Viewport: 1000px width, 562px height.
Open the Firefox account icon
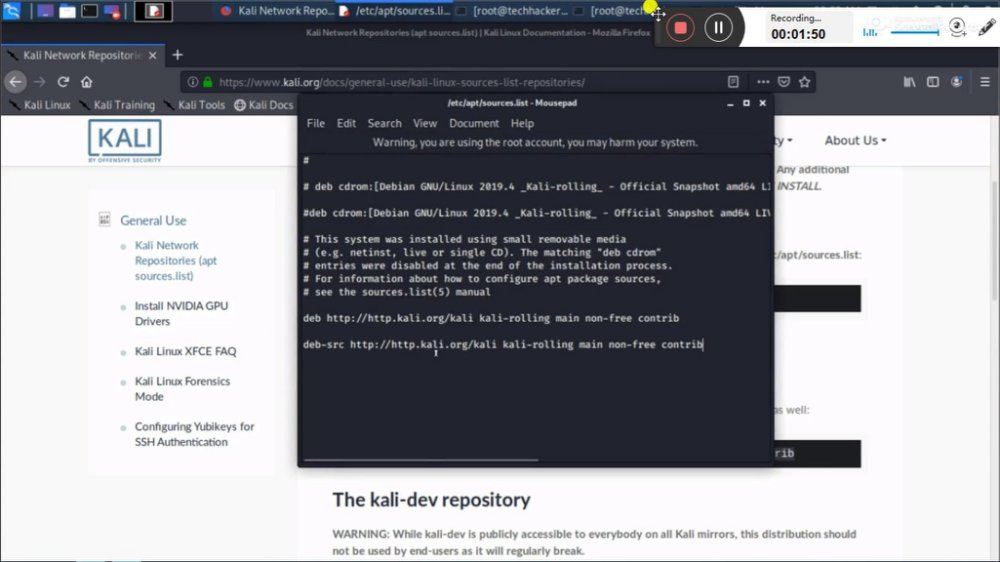957,82
